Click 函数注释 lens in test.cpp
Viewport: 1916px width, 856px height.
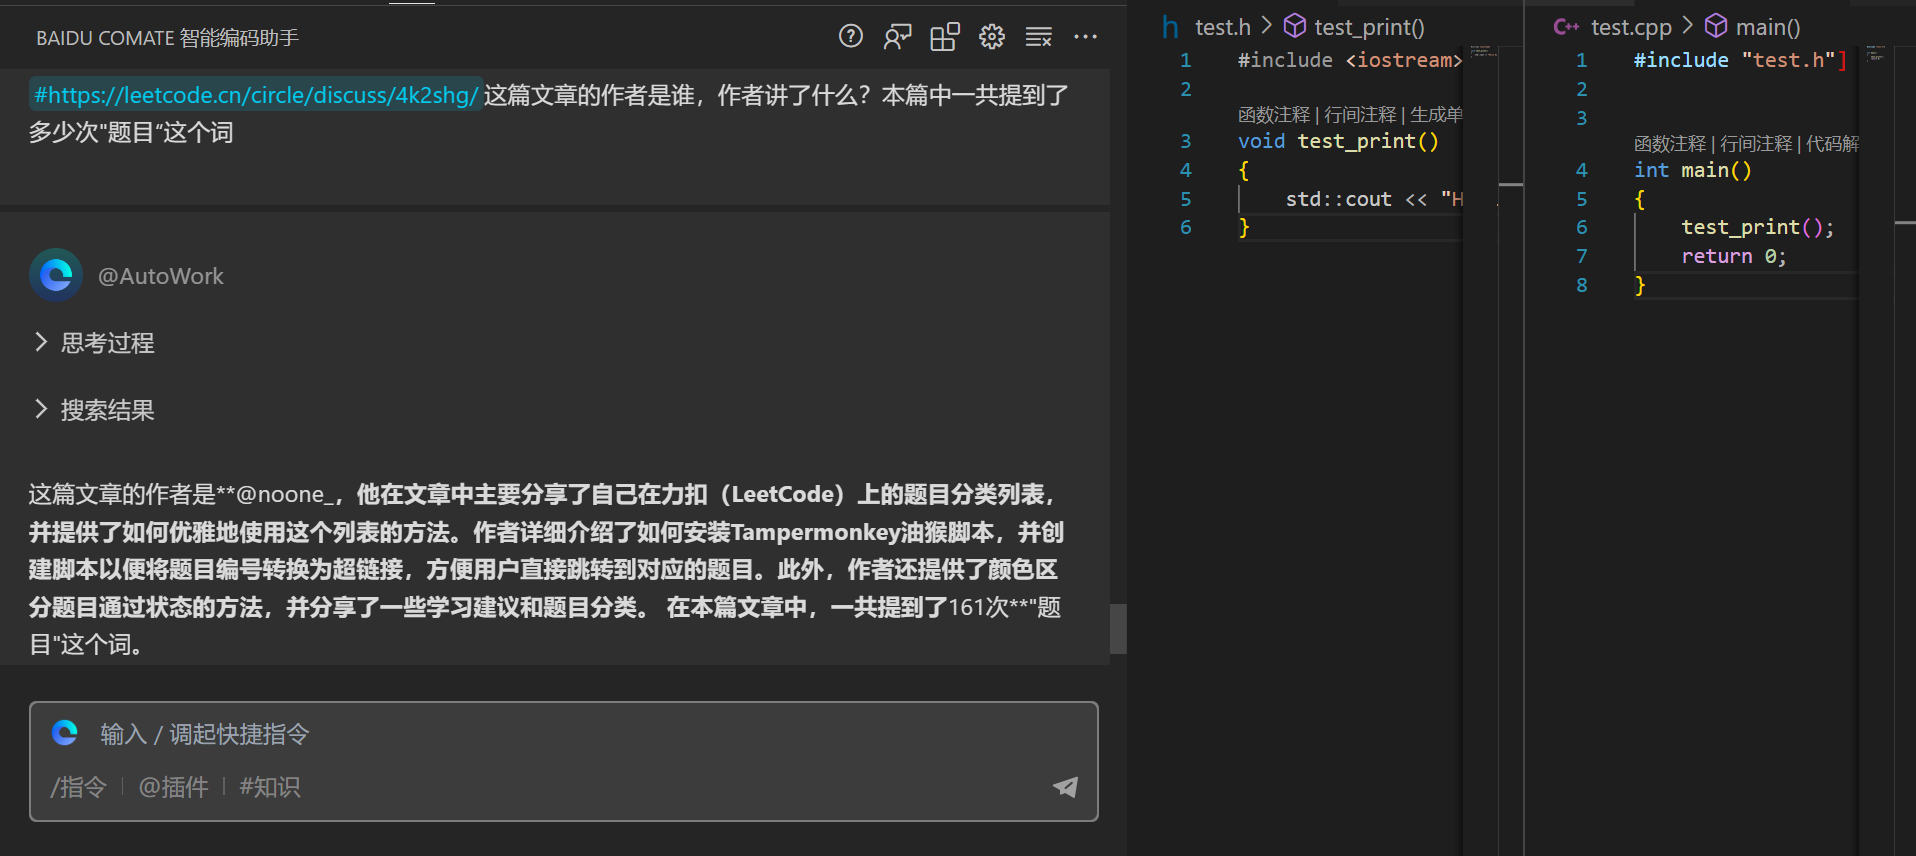pos(1670,144)
